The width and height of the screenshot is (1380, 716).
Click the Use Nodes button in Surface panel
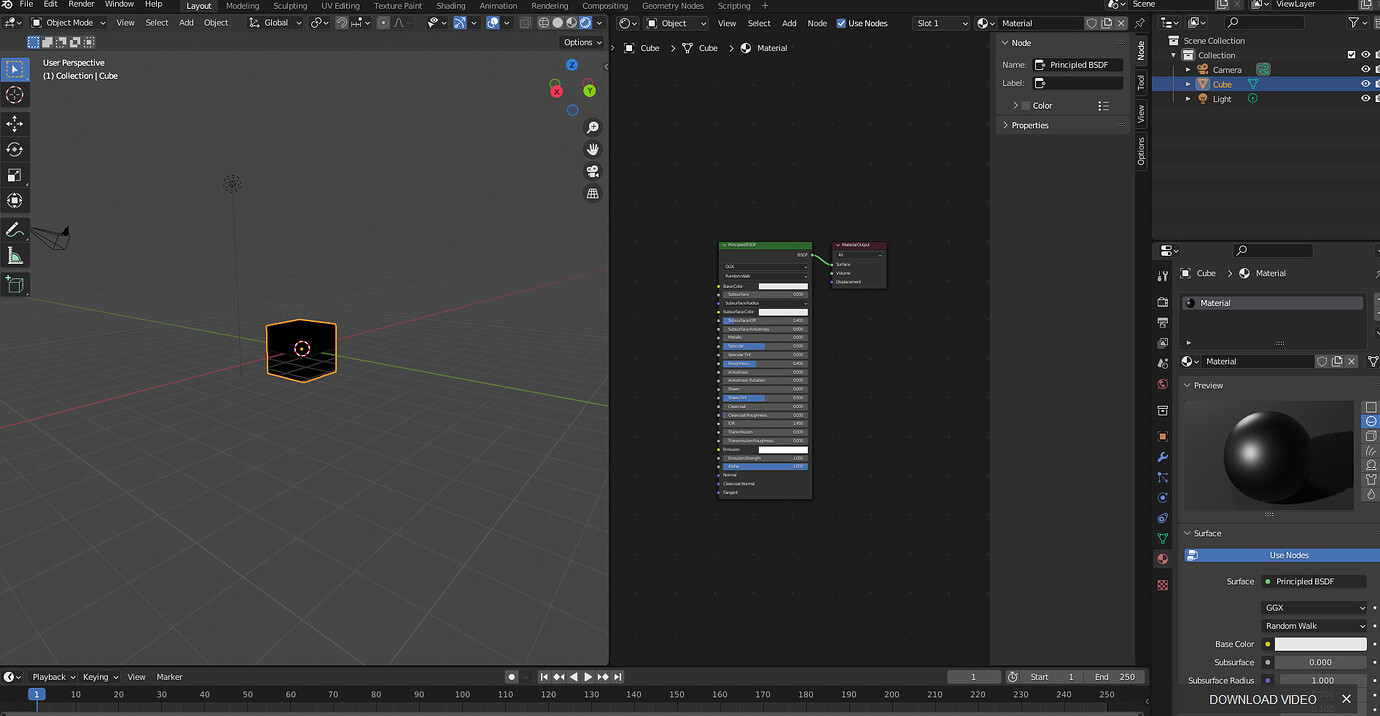click(x=1282, y=555)
